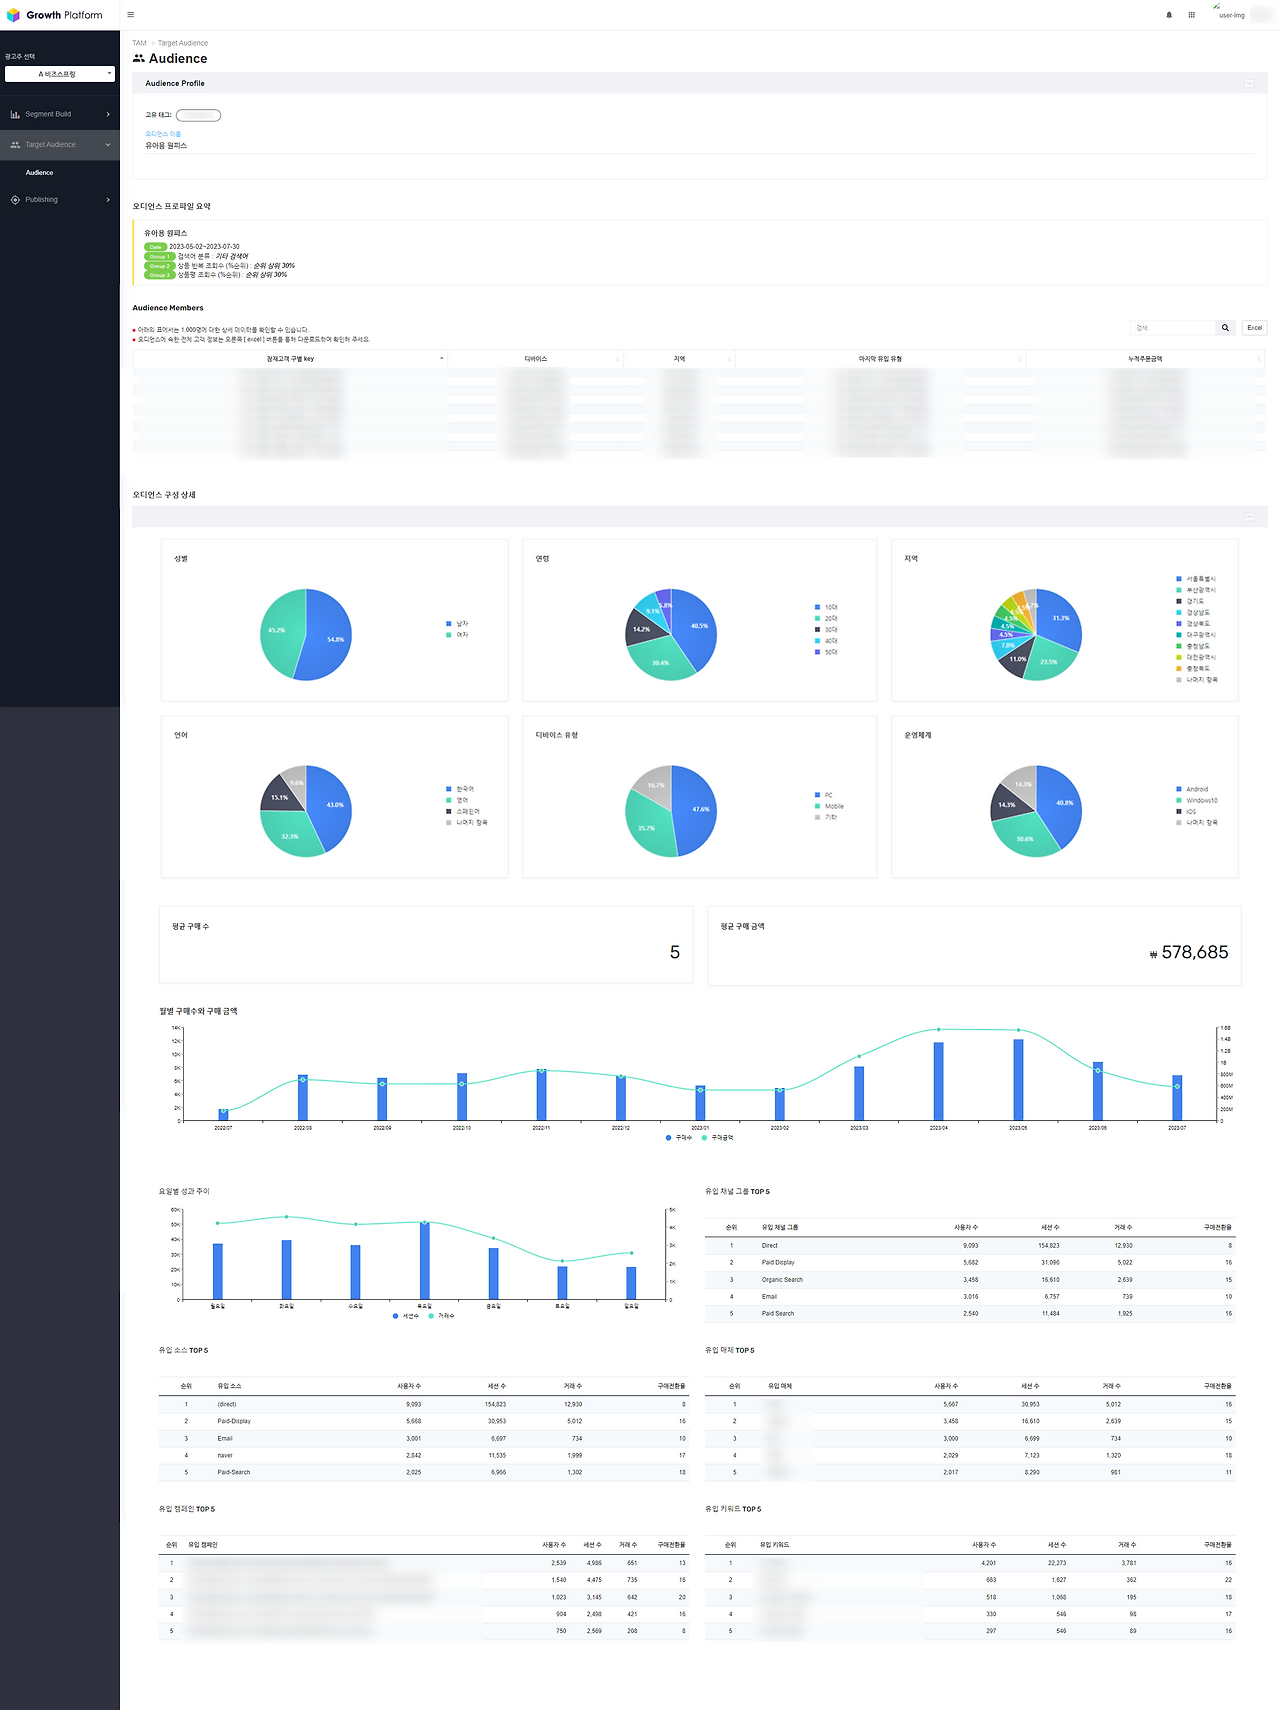
Task: Toggle the hamburger sidebar menu icon
Action: coord(130,15)
